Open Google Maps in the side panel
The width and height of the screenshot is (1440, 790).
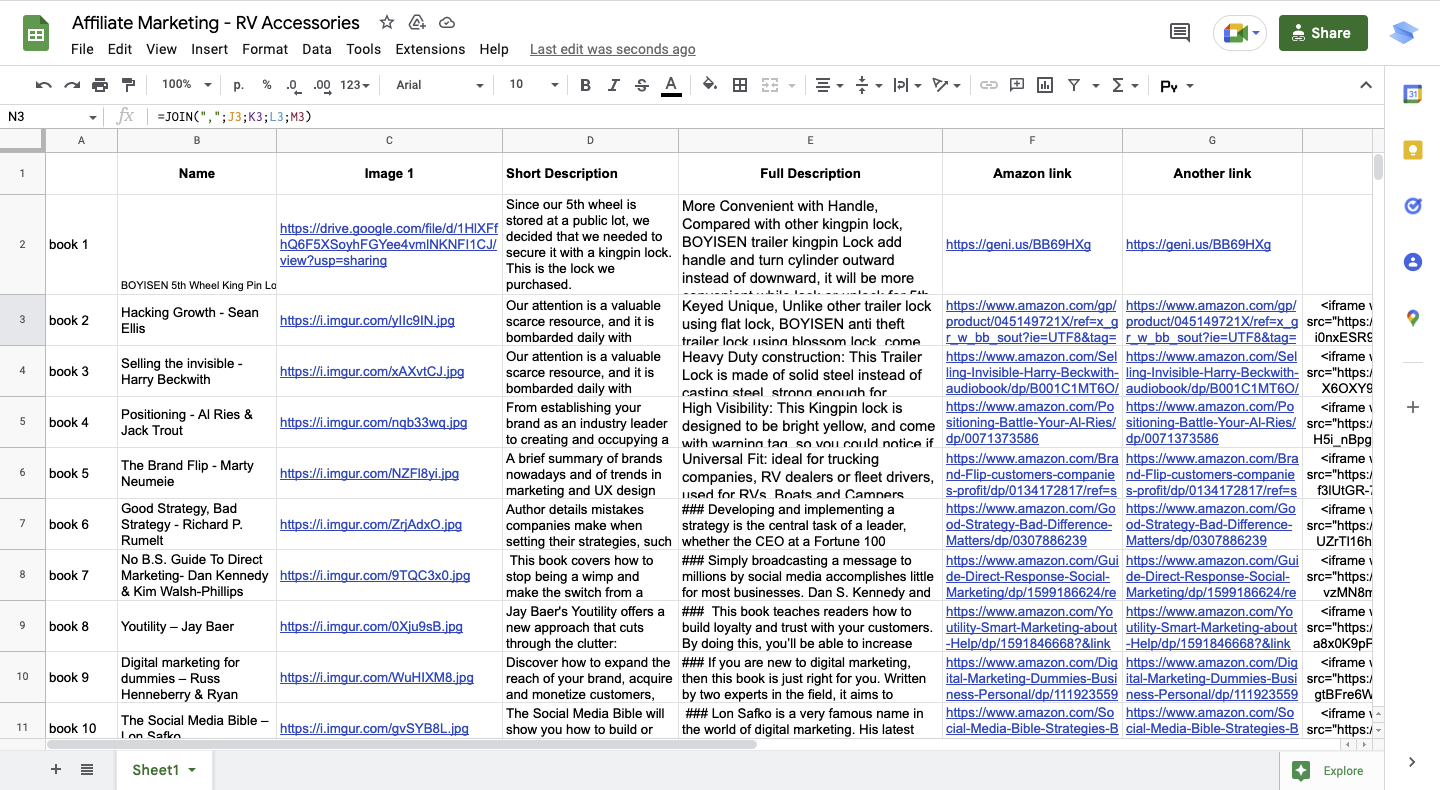point(1412,318)
